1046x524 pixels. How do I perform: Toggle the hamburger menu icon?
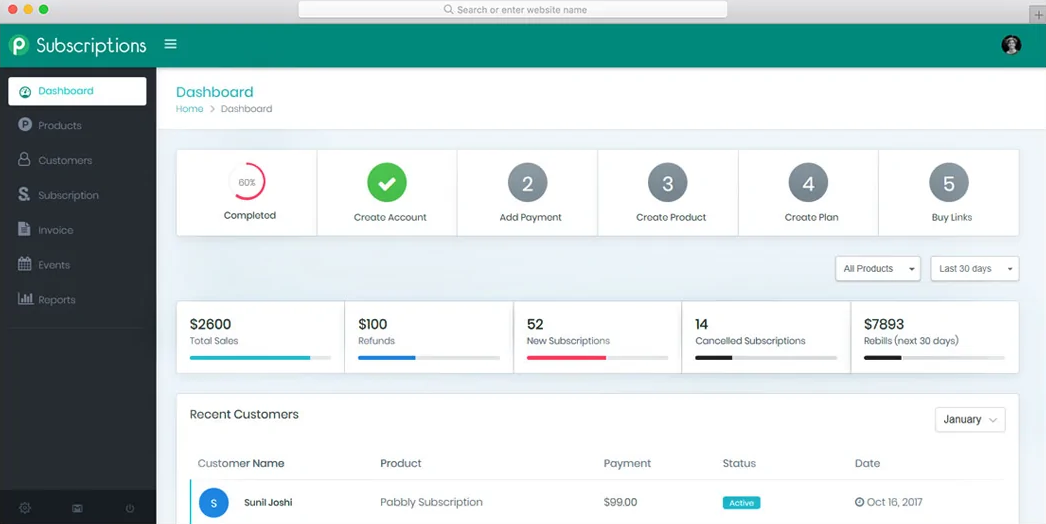click(171, 44)
